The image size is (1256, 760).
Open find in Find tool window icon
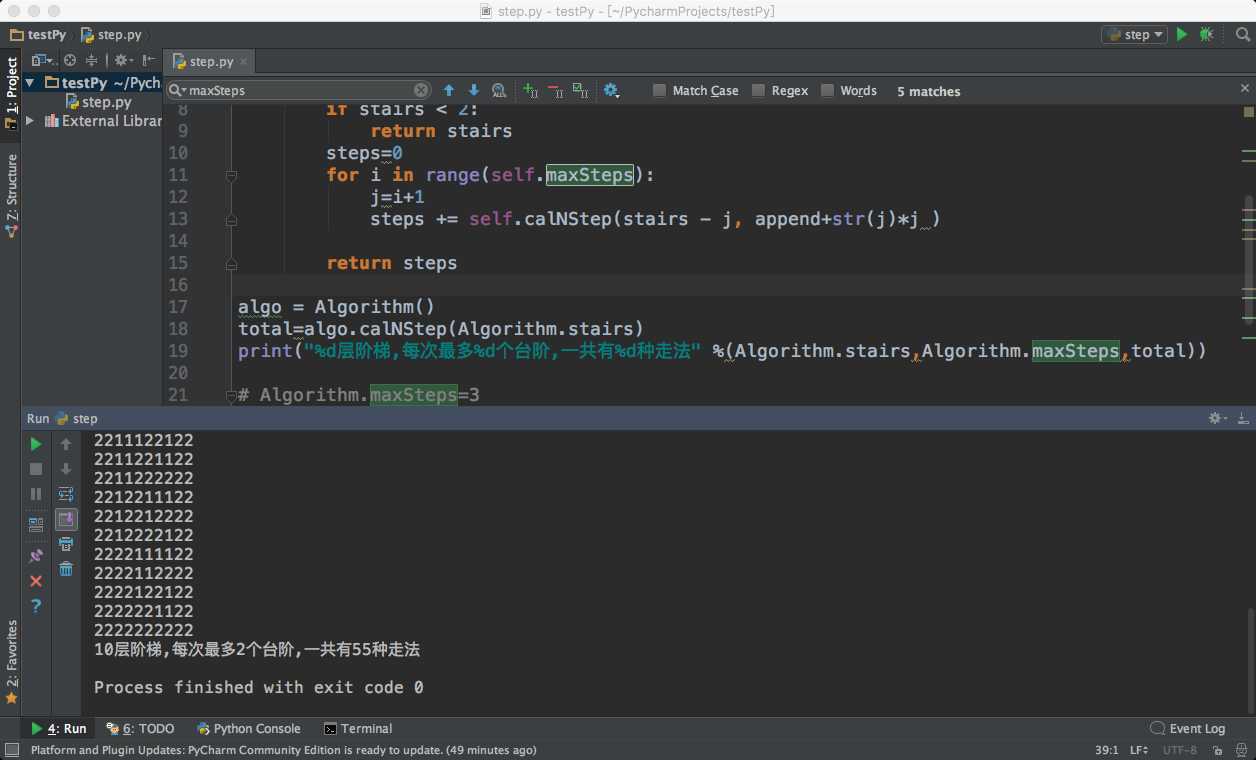click(x=499, y=90)
